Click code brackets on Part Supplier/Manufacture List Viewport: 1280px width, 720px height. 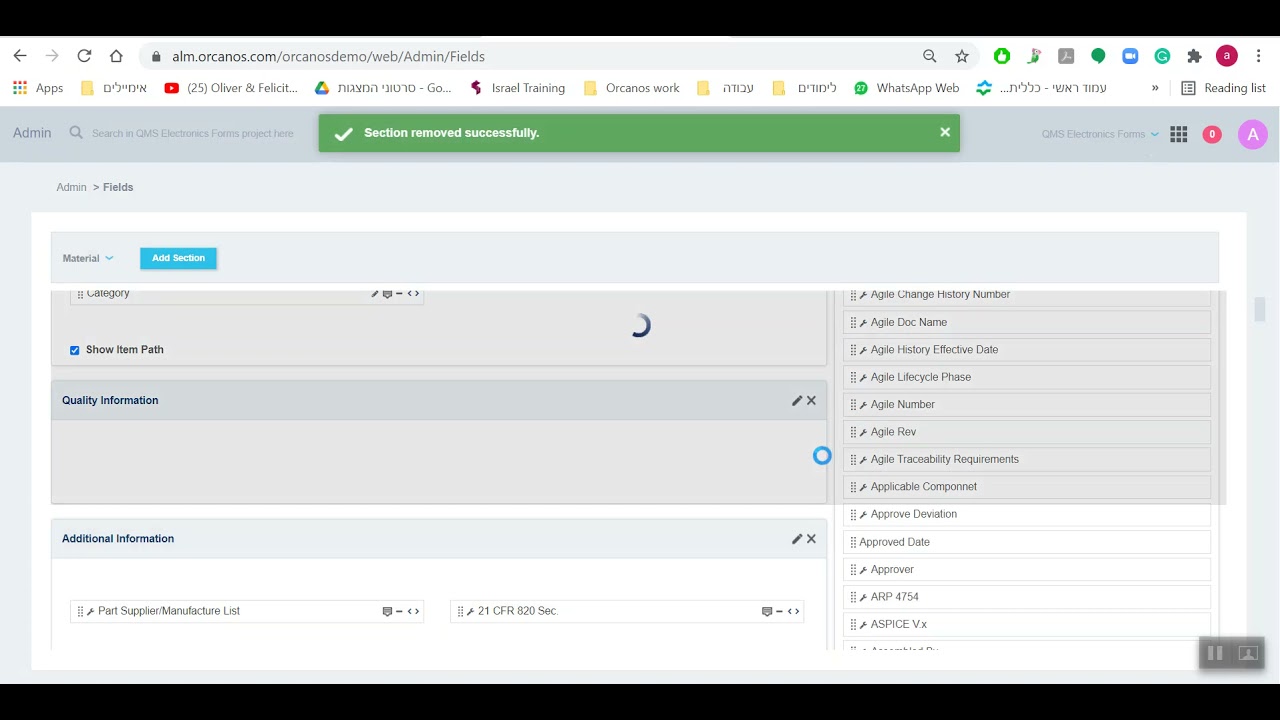point(413,611)
